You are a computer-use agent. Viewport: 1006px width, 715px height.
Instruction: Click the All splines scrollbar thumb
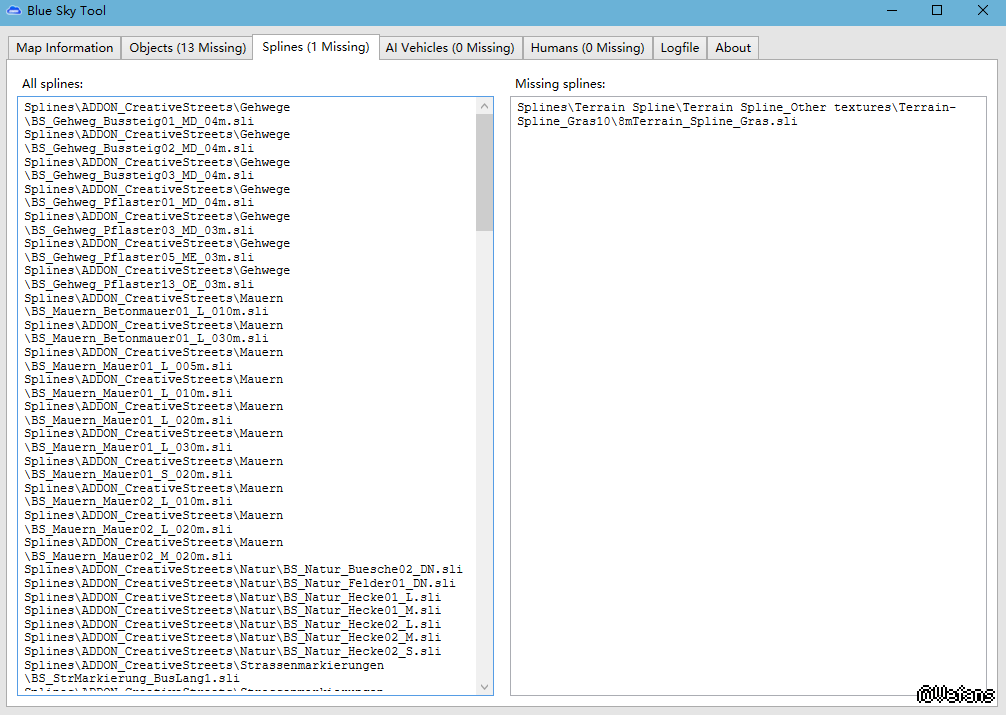tap(485, 172)
